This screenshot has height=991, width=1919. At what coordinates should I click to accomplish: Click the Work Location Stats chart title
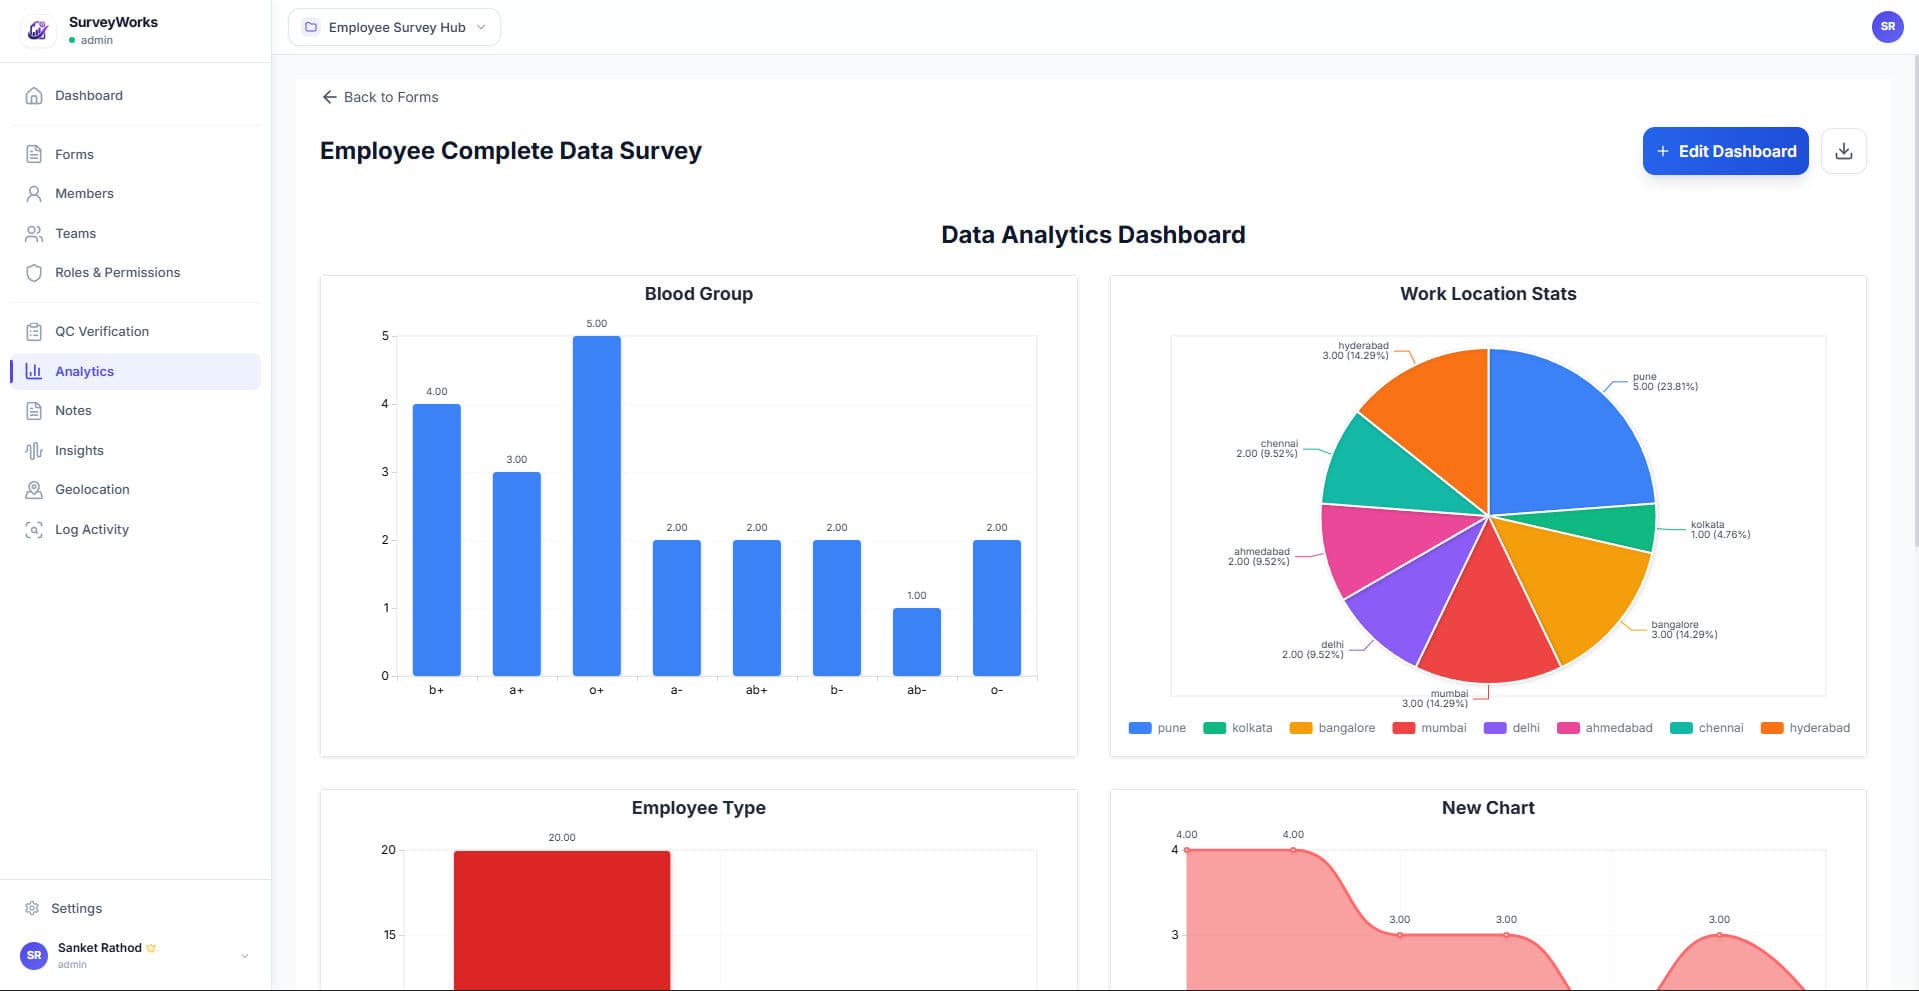[x=1488, y=294]
